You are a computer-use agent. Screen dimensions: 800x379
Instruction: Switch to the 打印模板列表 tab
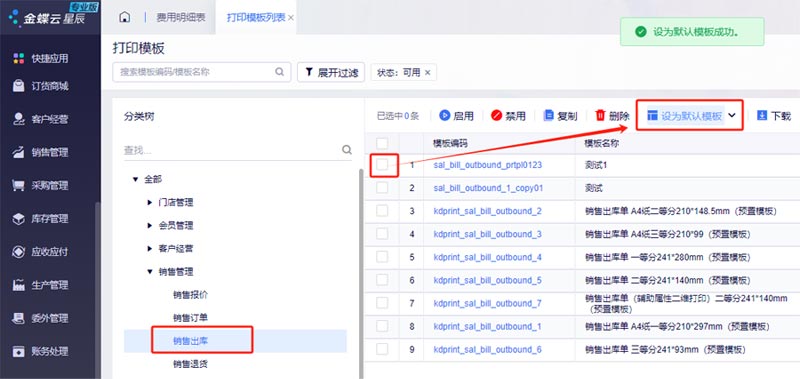tap(257, 17)
